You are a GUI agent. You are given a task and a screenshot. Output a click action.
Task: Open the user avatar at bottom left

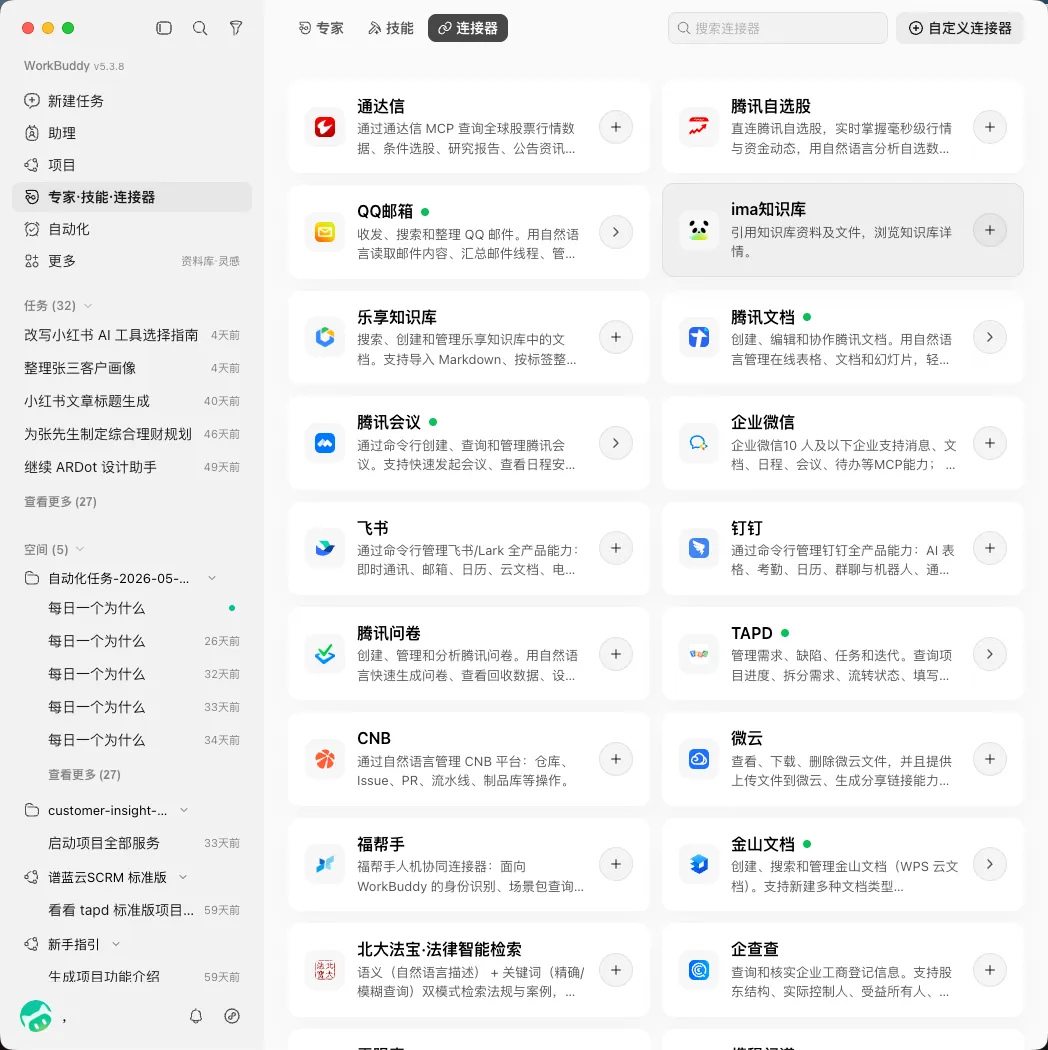36,1016
